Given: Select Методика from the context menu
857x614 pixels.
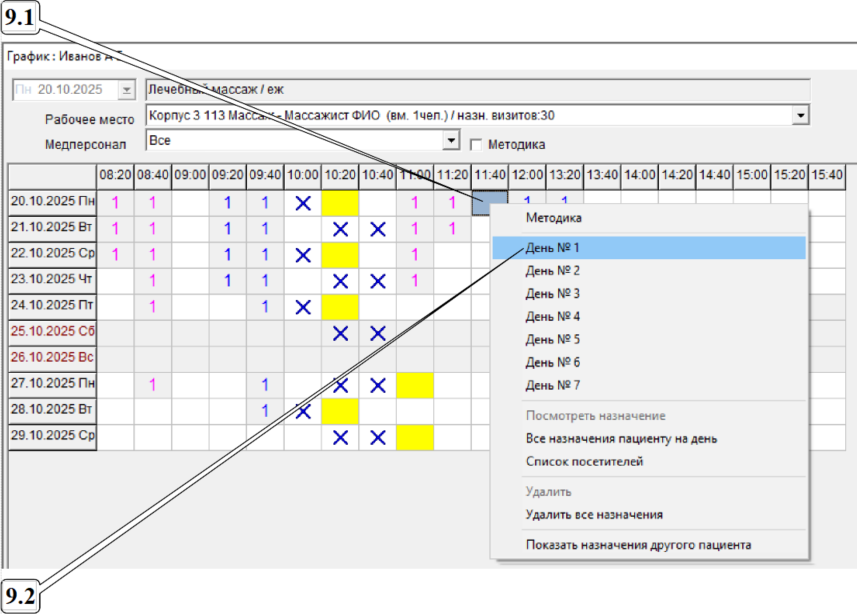Looking at the screenshot, I should (553, 217).
